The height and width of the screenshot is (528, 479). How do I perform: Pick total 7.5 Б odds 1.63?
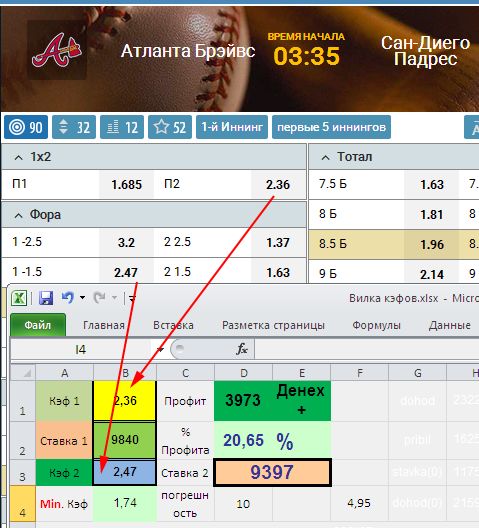pos(432,185)
